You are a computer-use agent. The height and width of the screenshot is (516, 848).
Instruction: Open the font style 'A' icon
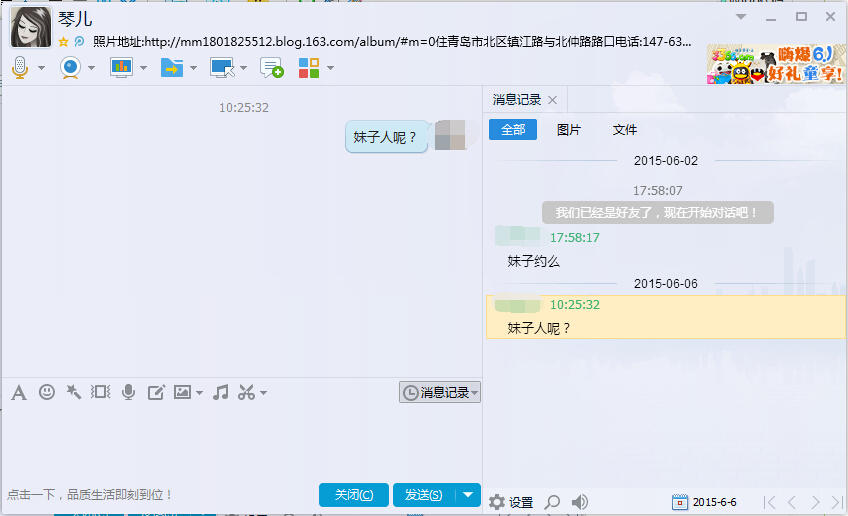[18, 392]
